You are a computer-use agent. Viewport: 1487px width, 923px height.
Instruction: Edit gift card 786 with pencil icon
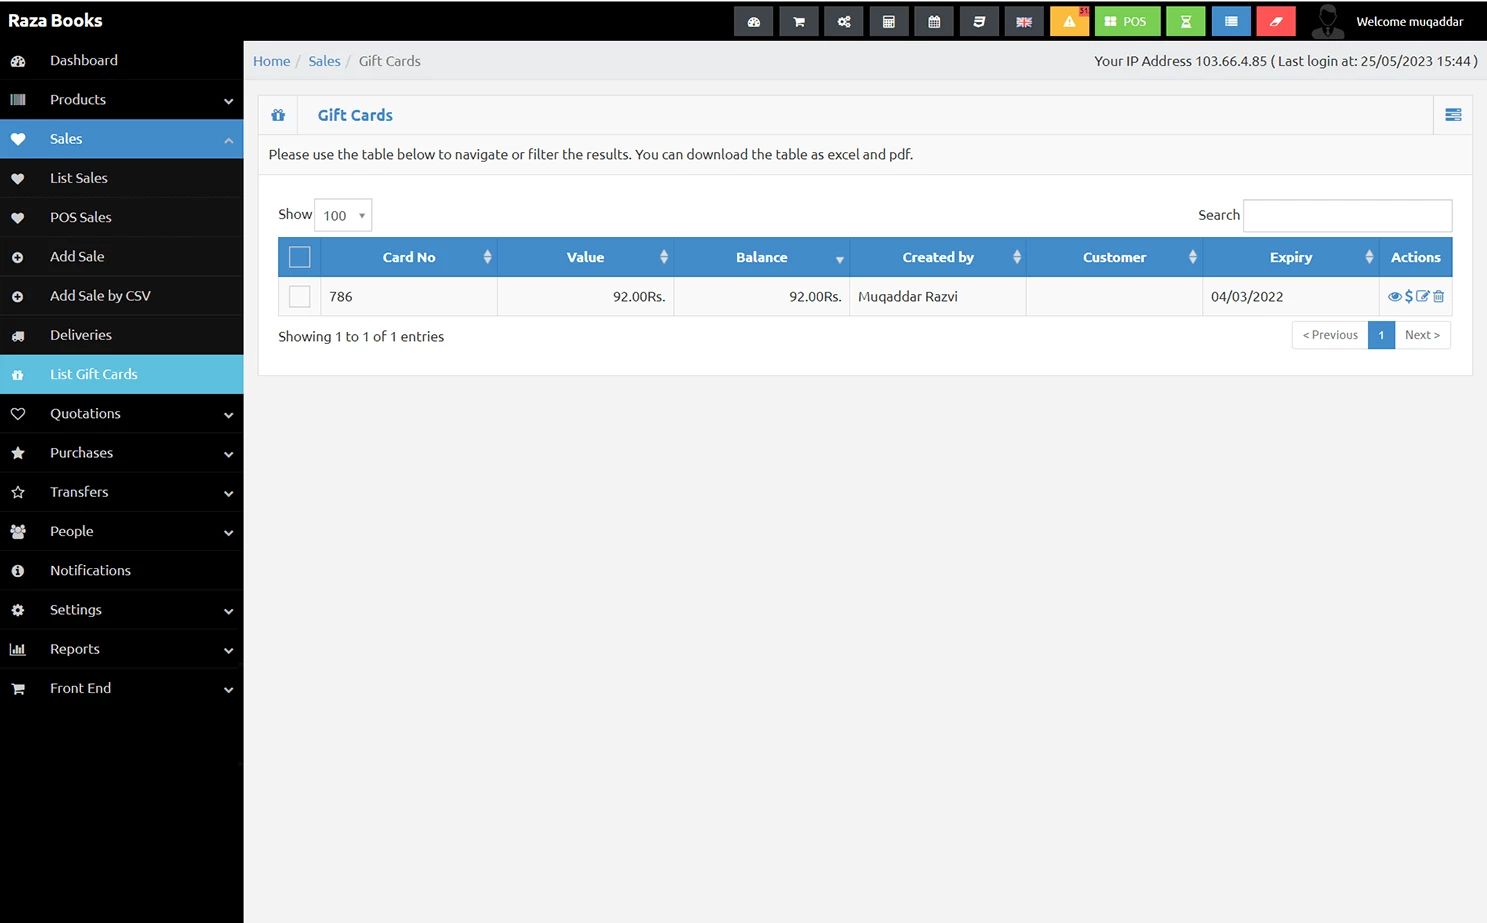[1423, 297]
